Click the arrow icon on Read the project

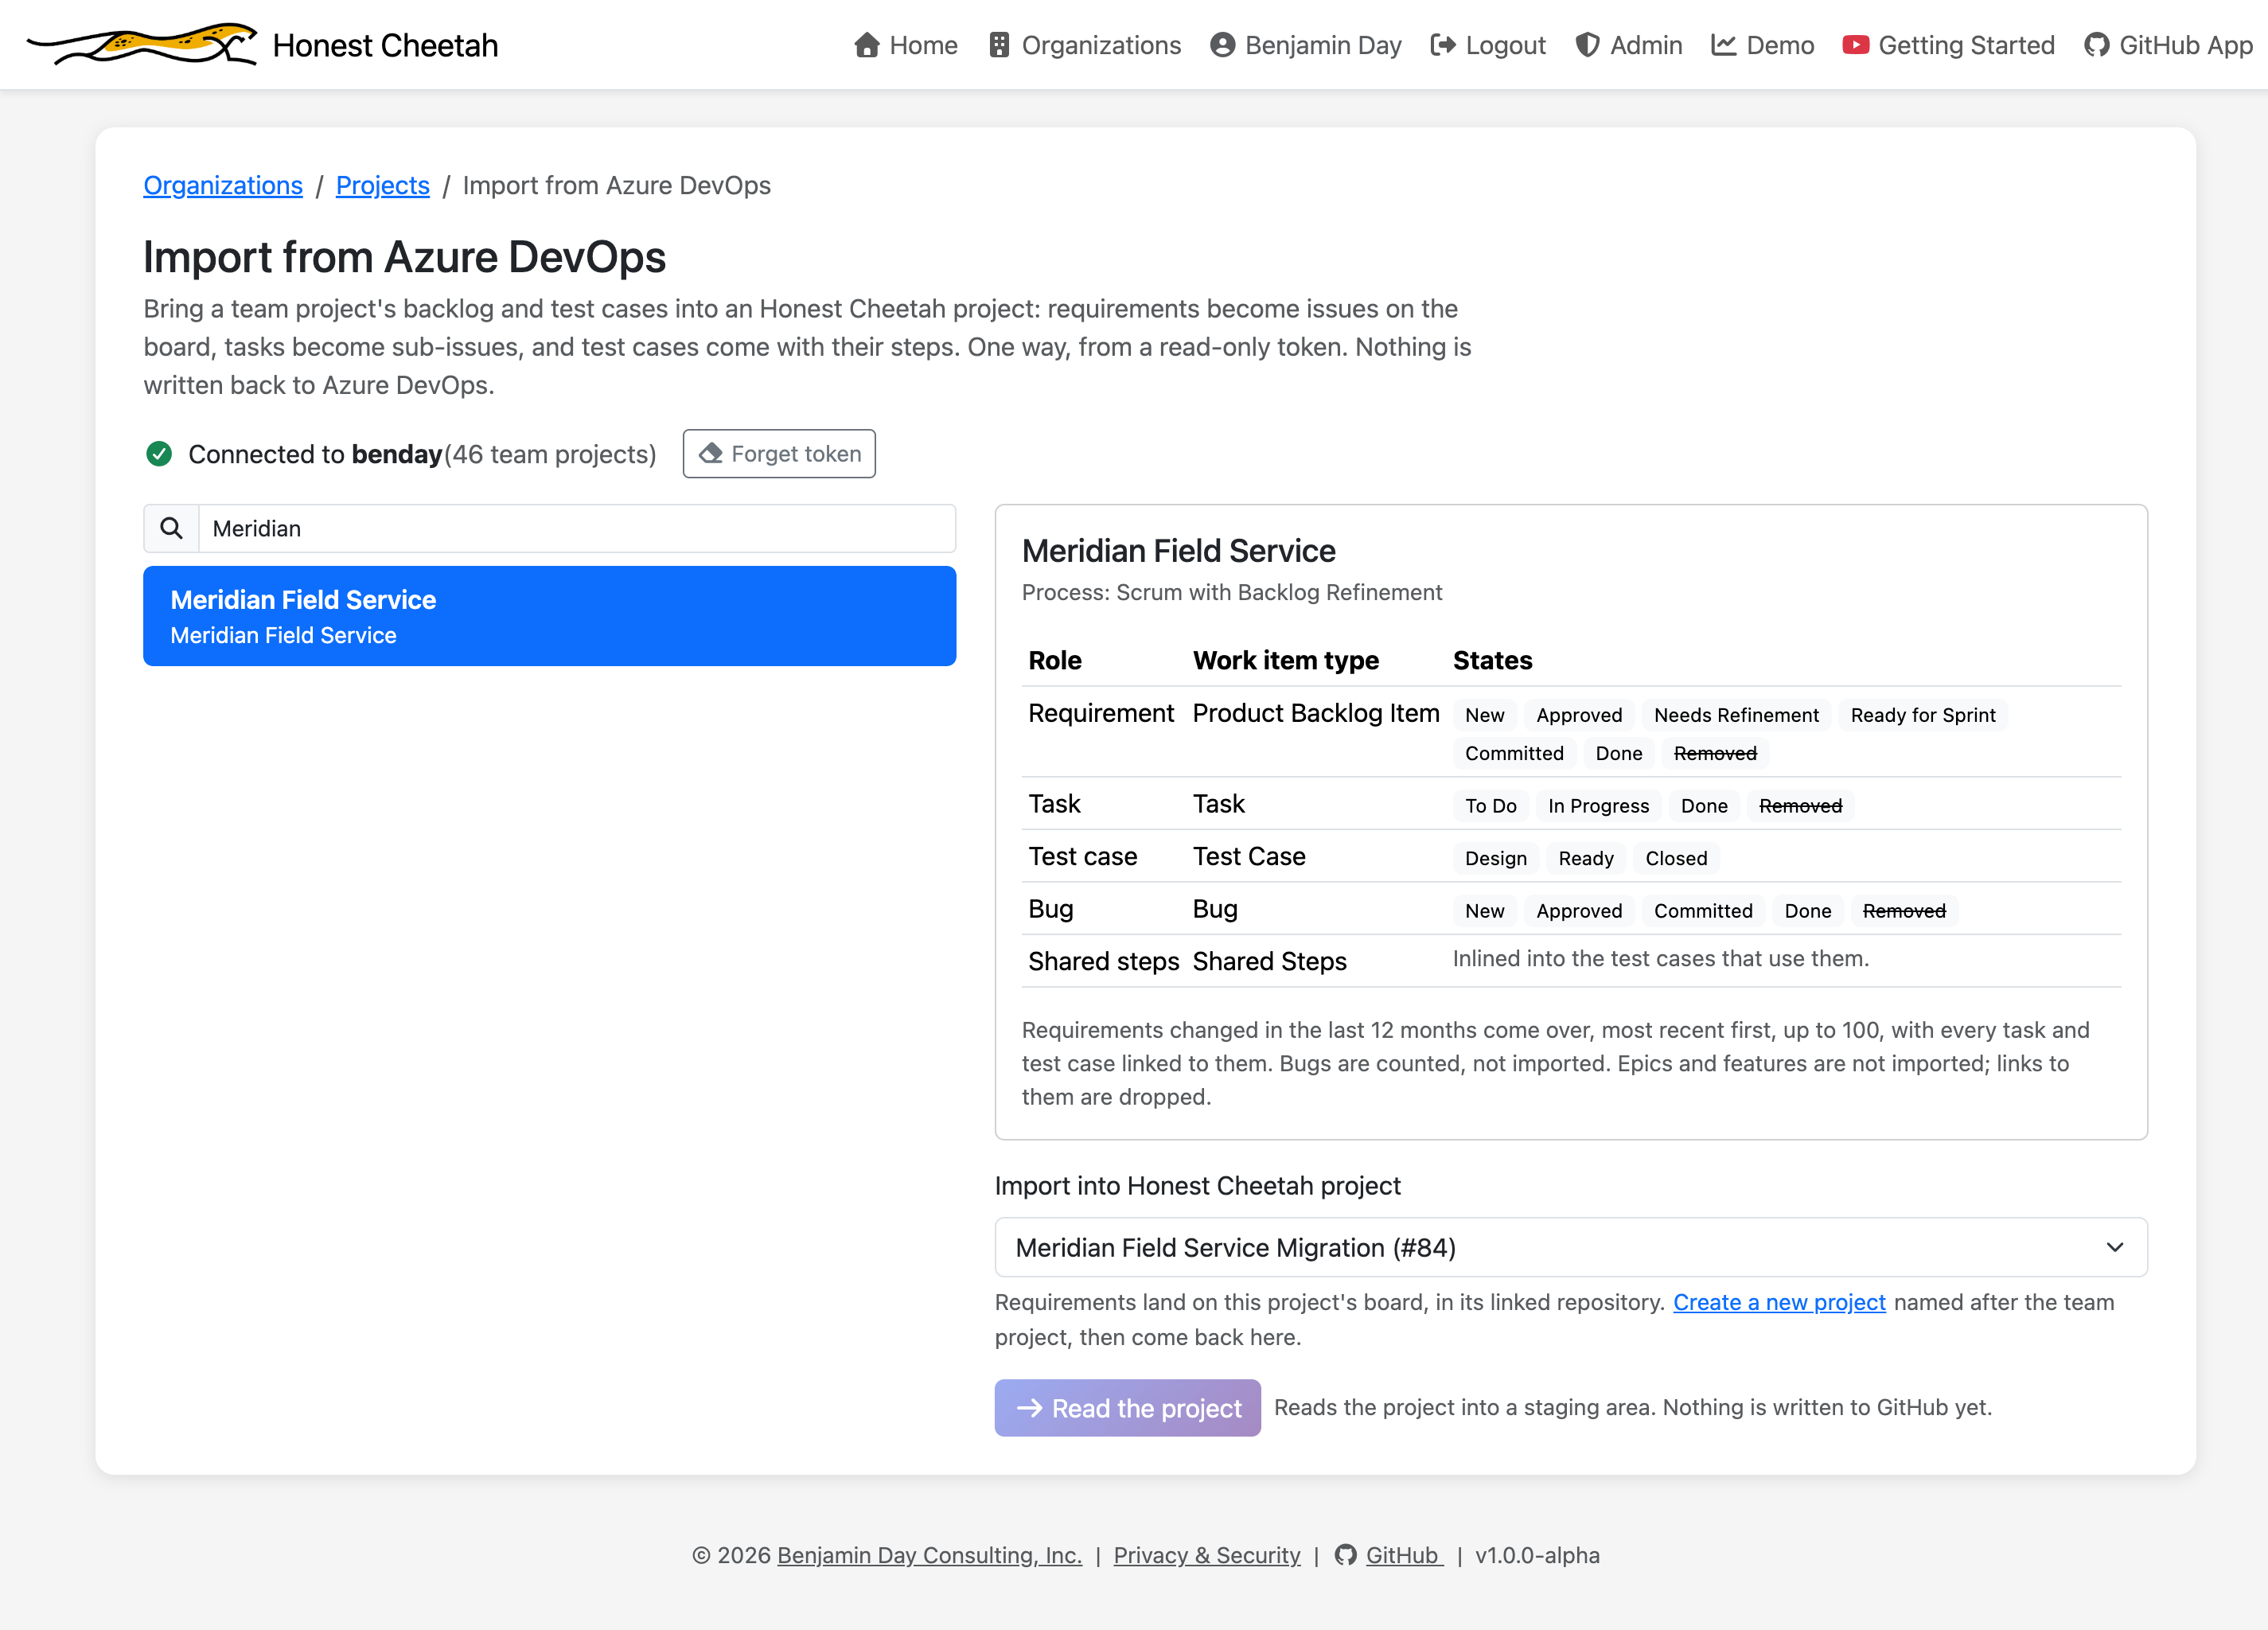coord(1029,1408)
